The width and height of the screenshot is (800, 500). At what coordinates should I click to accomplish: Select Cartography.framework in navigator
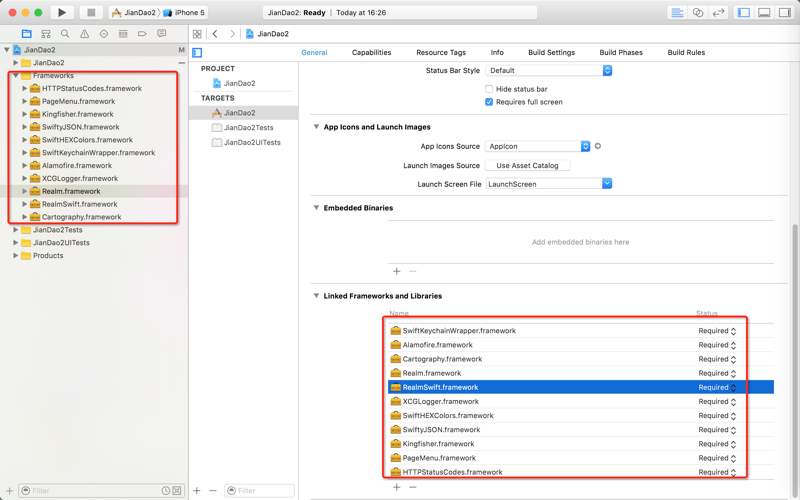[x=82, y=217]
